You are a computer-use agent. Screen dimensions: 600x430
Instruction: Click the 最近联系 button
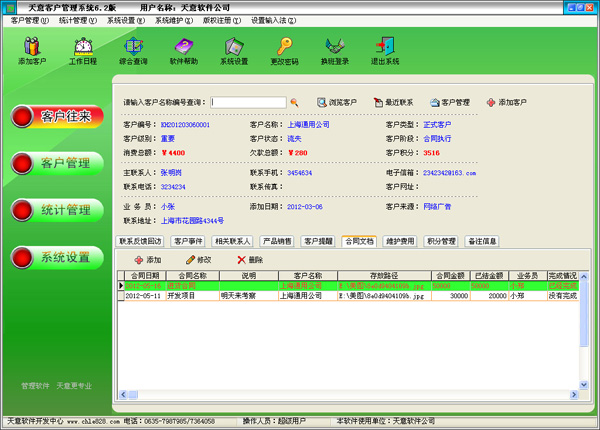click(393, 102)
